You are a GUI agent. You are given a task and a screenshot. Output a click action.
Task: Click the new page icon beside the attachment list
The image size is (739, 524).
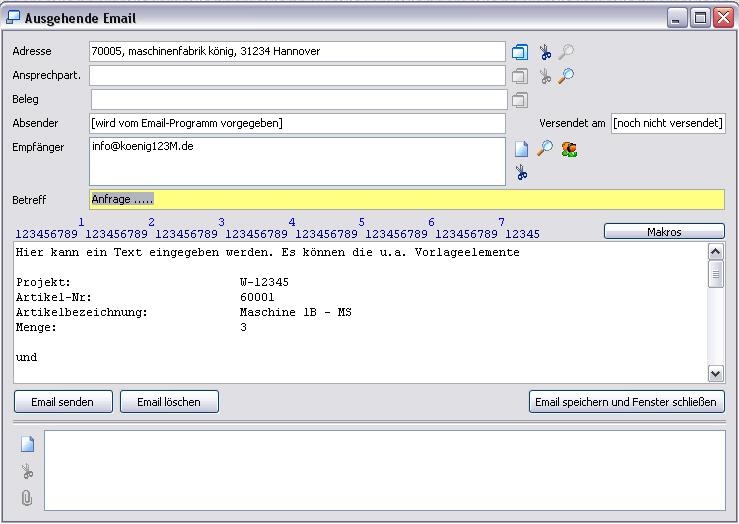pyautogui.click(x=27, y=445)
